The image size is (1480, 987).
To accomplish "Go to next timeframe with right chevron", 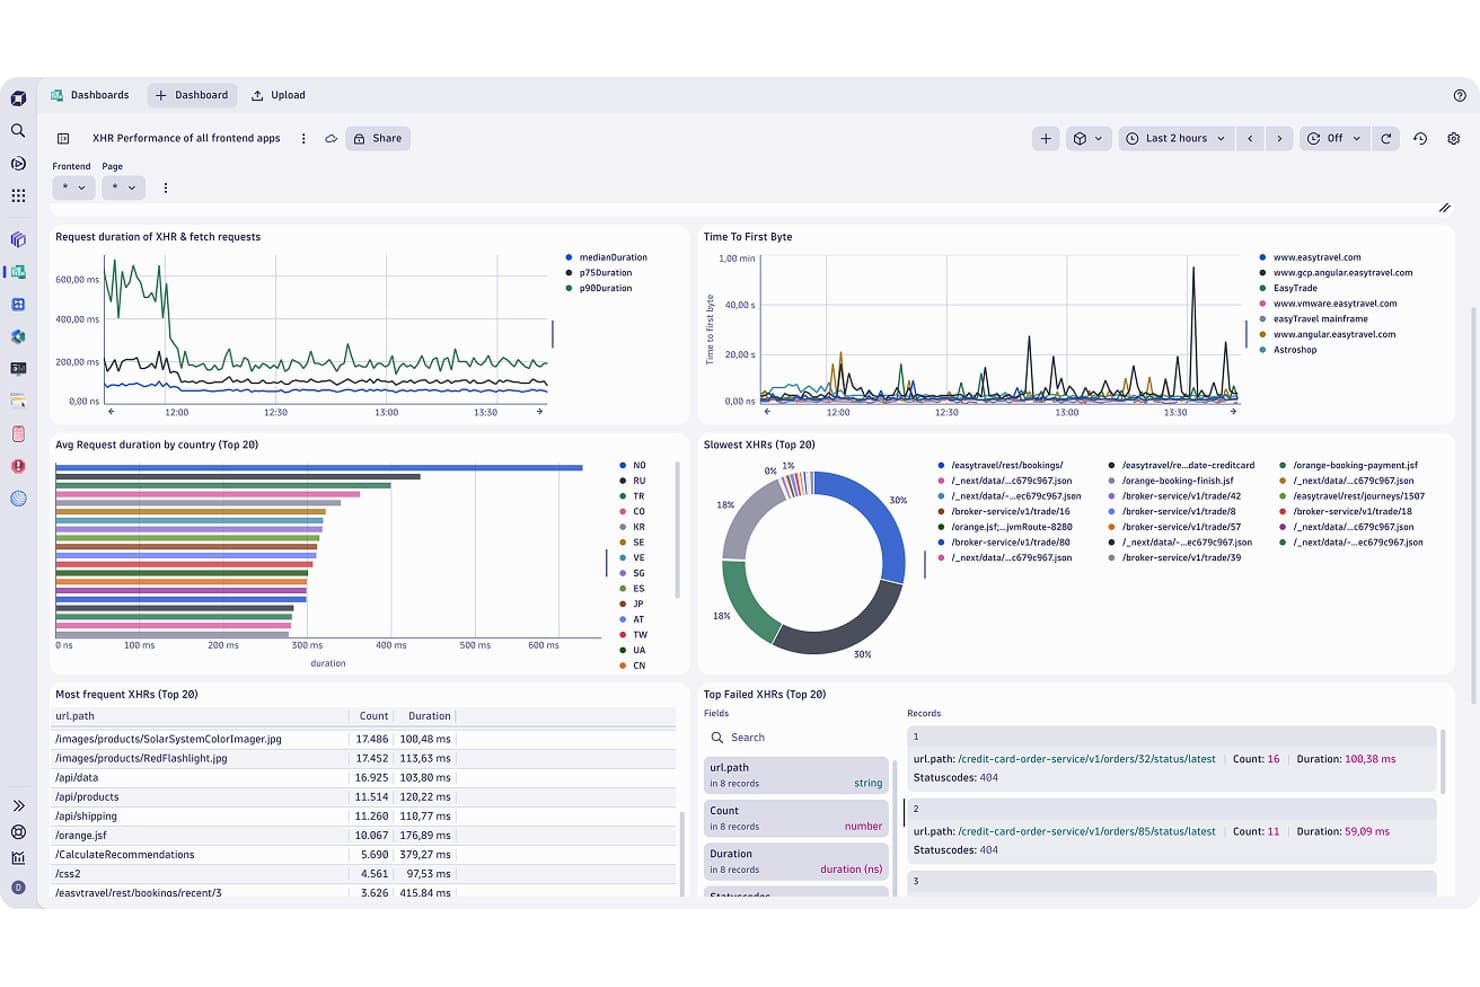I will click(x=1279, y=138).
